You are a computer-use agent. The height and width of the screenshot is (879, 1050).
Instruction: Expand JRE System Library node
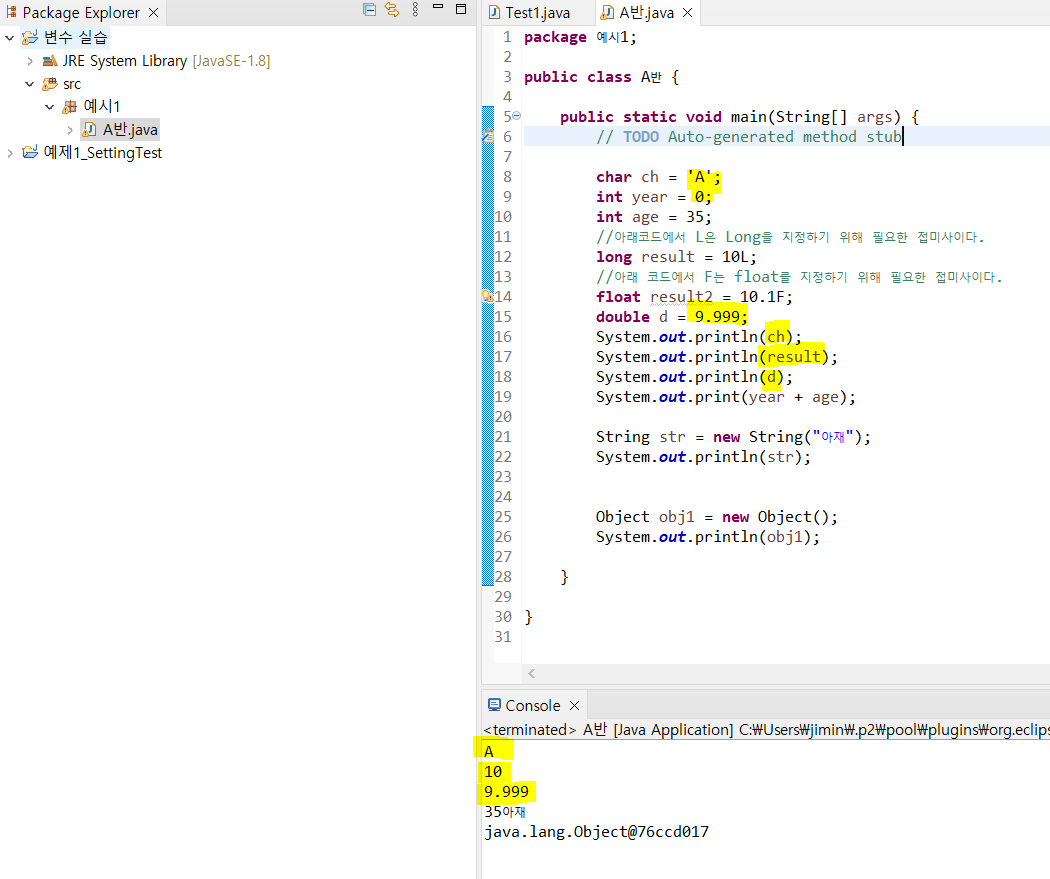(x=29, y=61)
